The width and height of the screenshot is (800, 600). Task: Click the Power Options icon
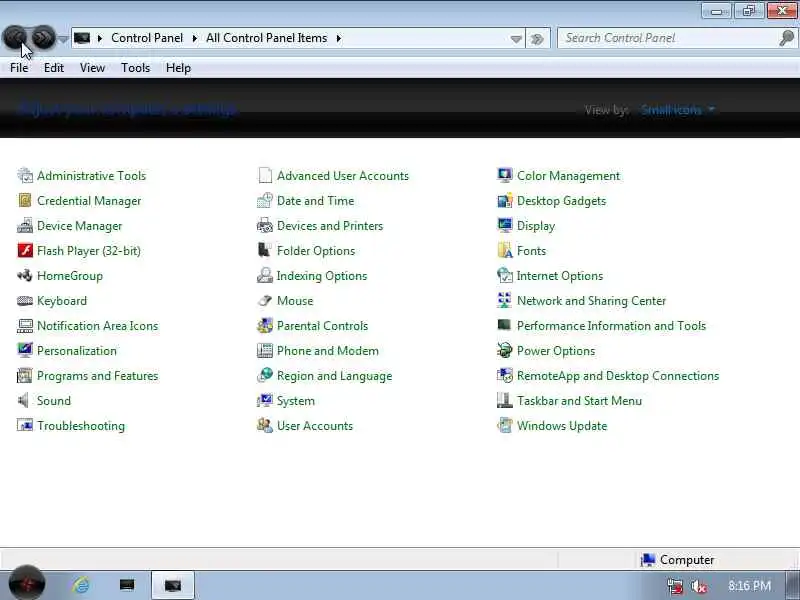point(505,351)
